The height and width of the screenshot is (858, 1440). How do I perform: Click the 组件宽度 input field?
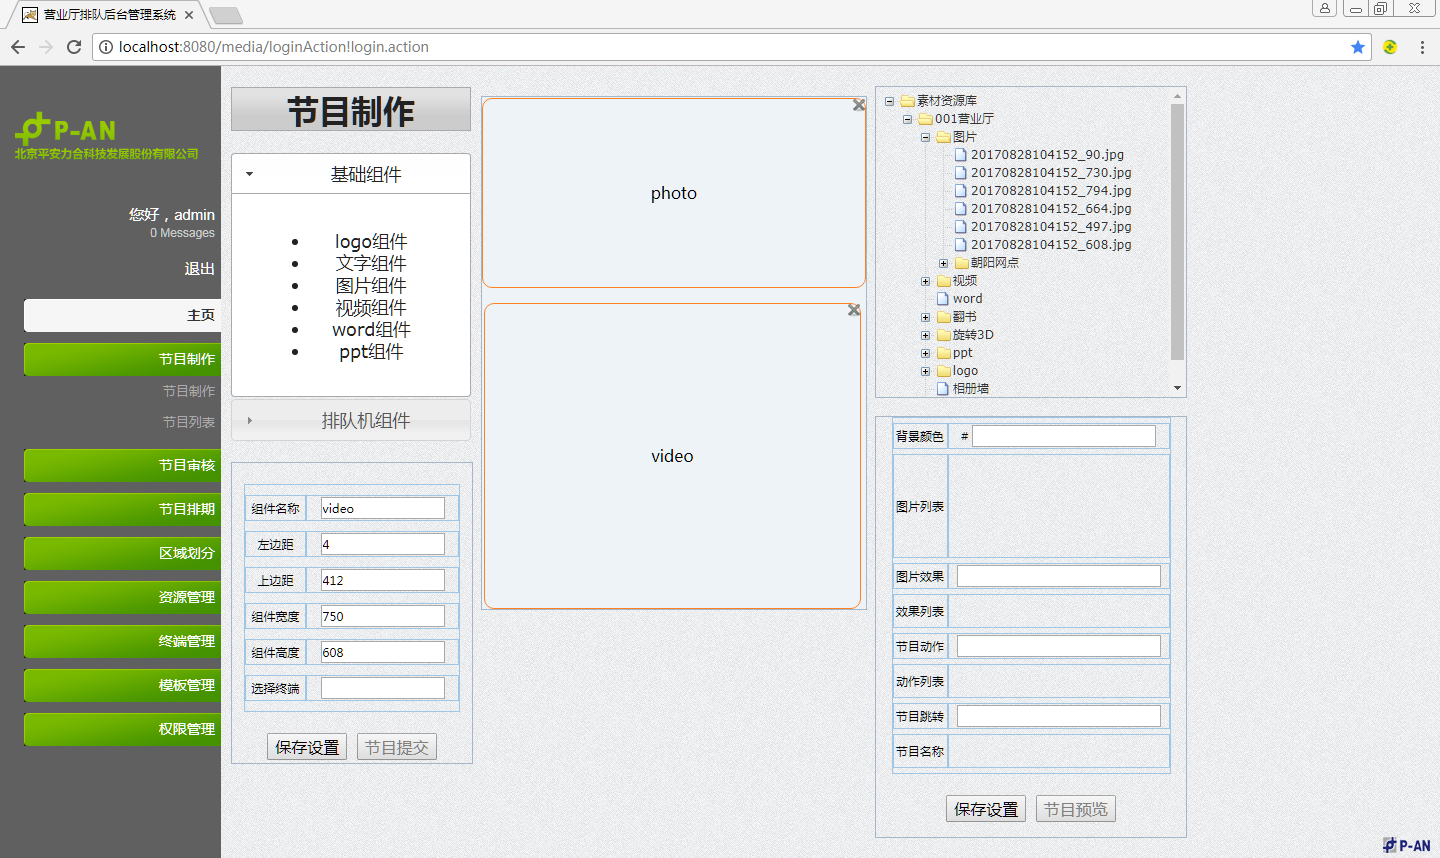click(x=383, y=616)
